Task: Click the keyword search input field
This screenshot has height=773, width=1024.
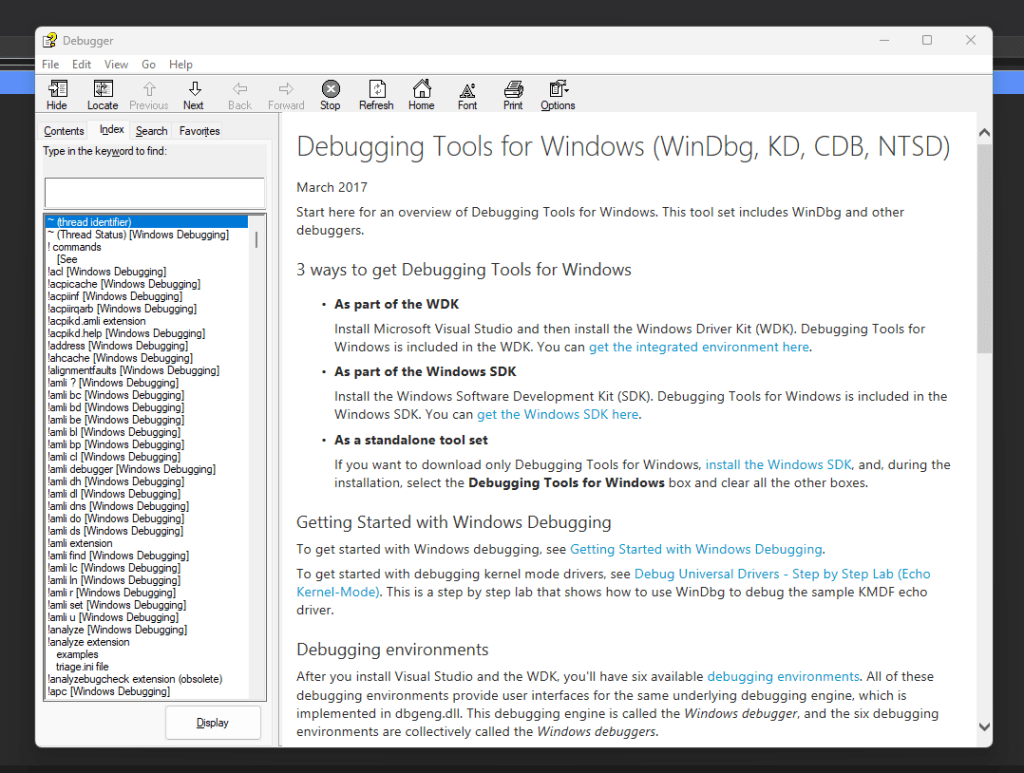Action: pyautogui.click(x=155, y=193)
